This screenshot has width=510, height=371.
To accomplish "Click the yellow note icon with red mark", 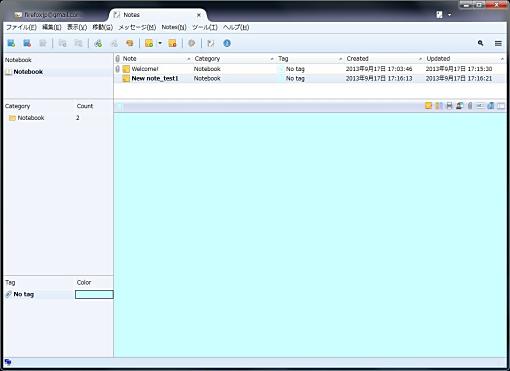I will pos(172,43).
